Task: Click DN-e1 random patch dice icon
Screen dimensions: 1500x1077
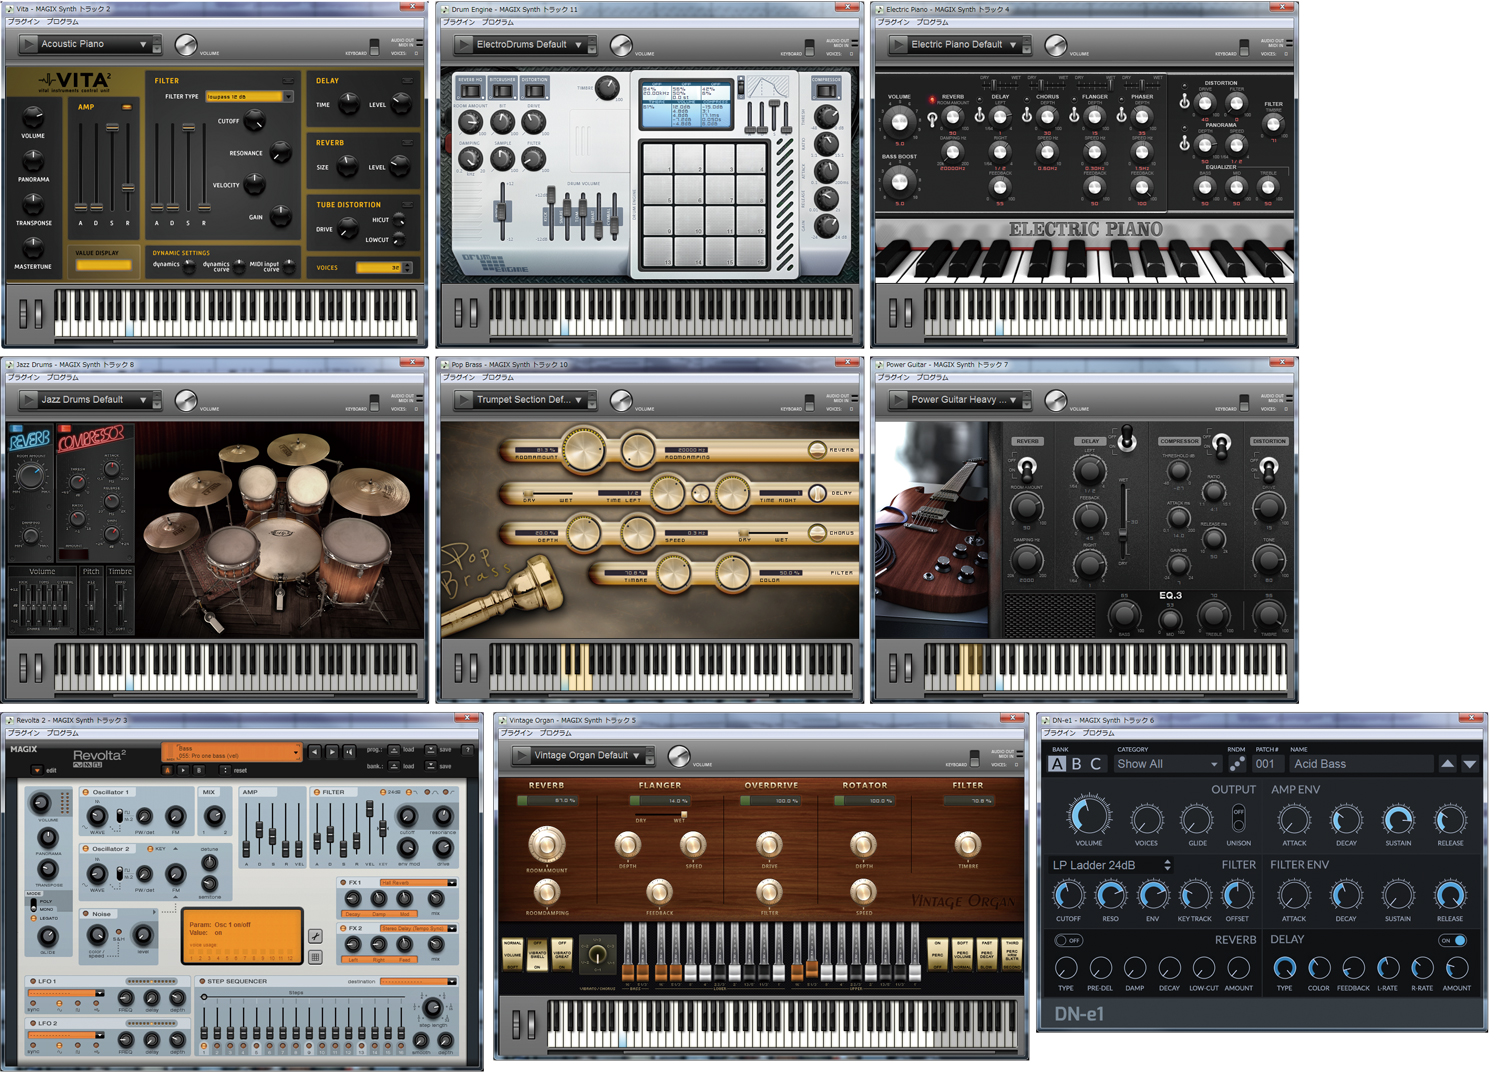Action: point(1237,764)
